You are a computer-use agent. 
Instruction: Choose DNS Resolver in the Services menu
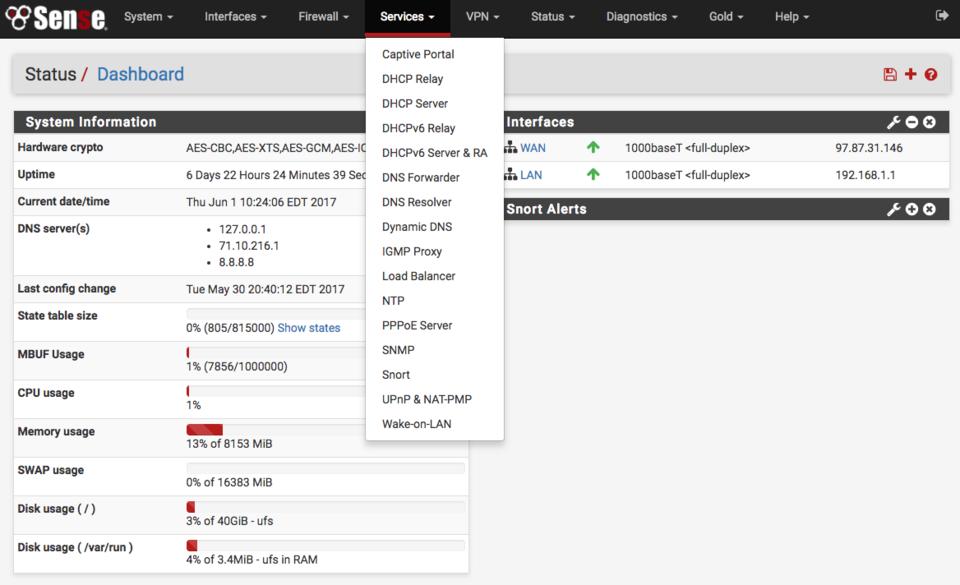click(x=416, y=202)
